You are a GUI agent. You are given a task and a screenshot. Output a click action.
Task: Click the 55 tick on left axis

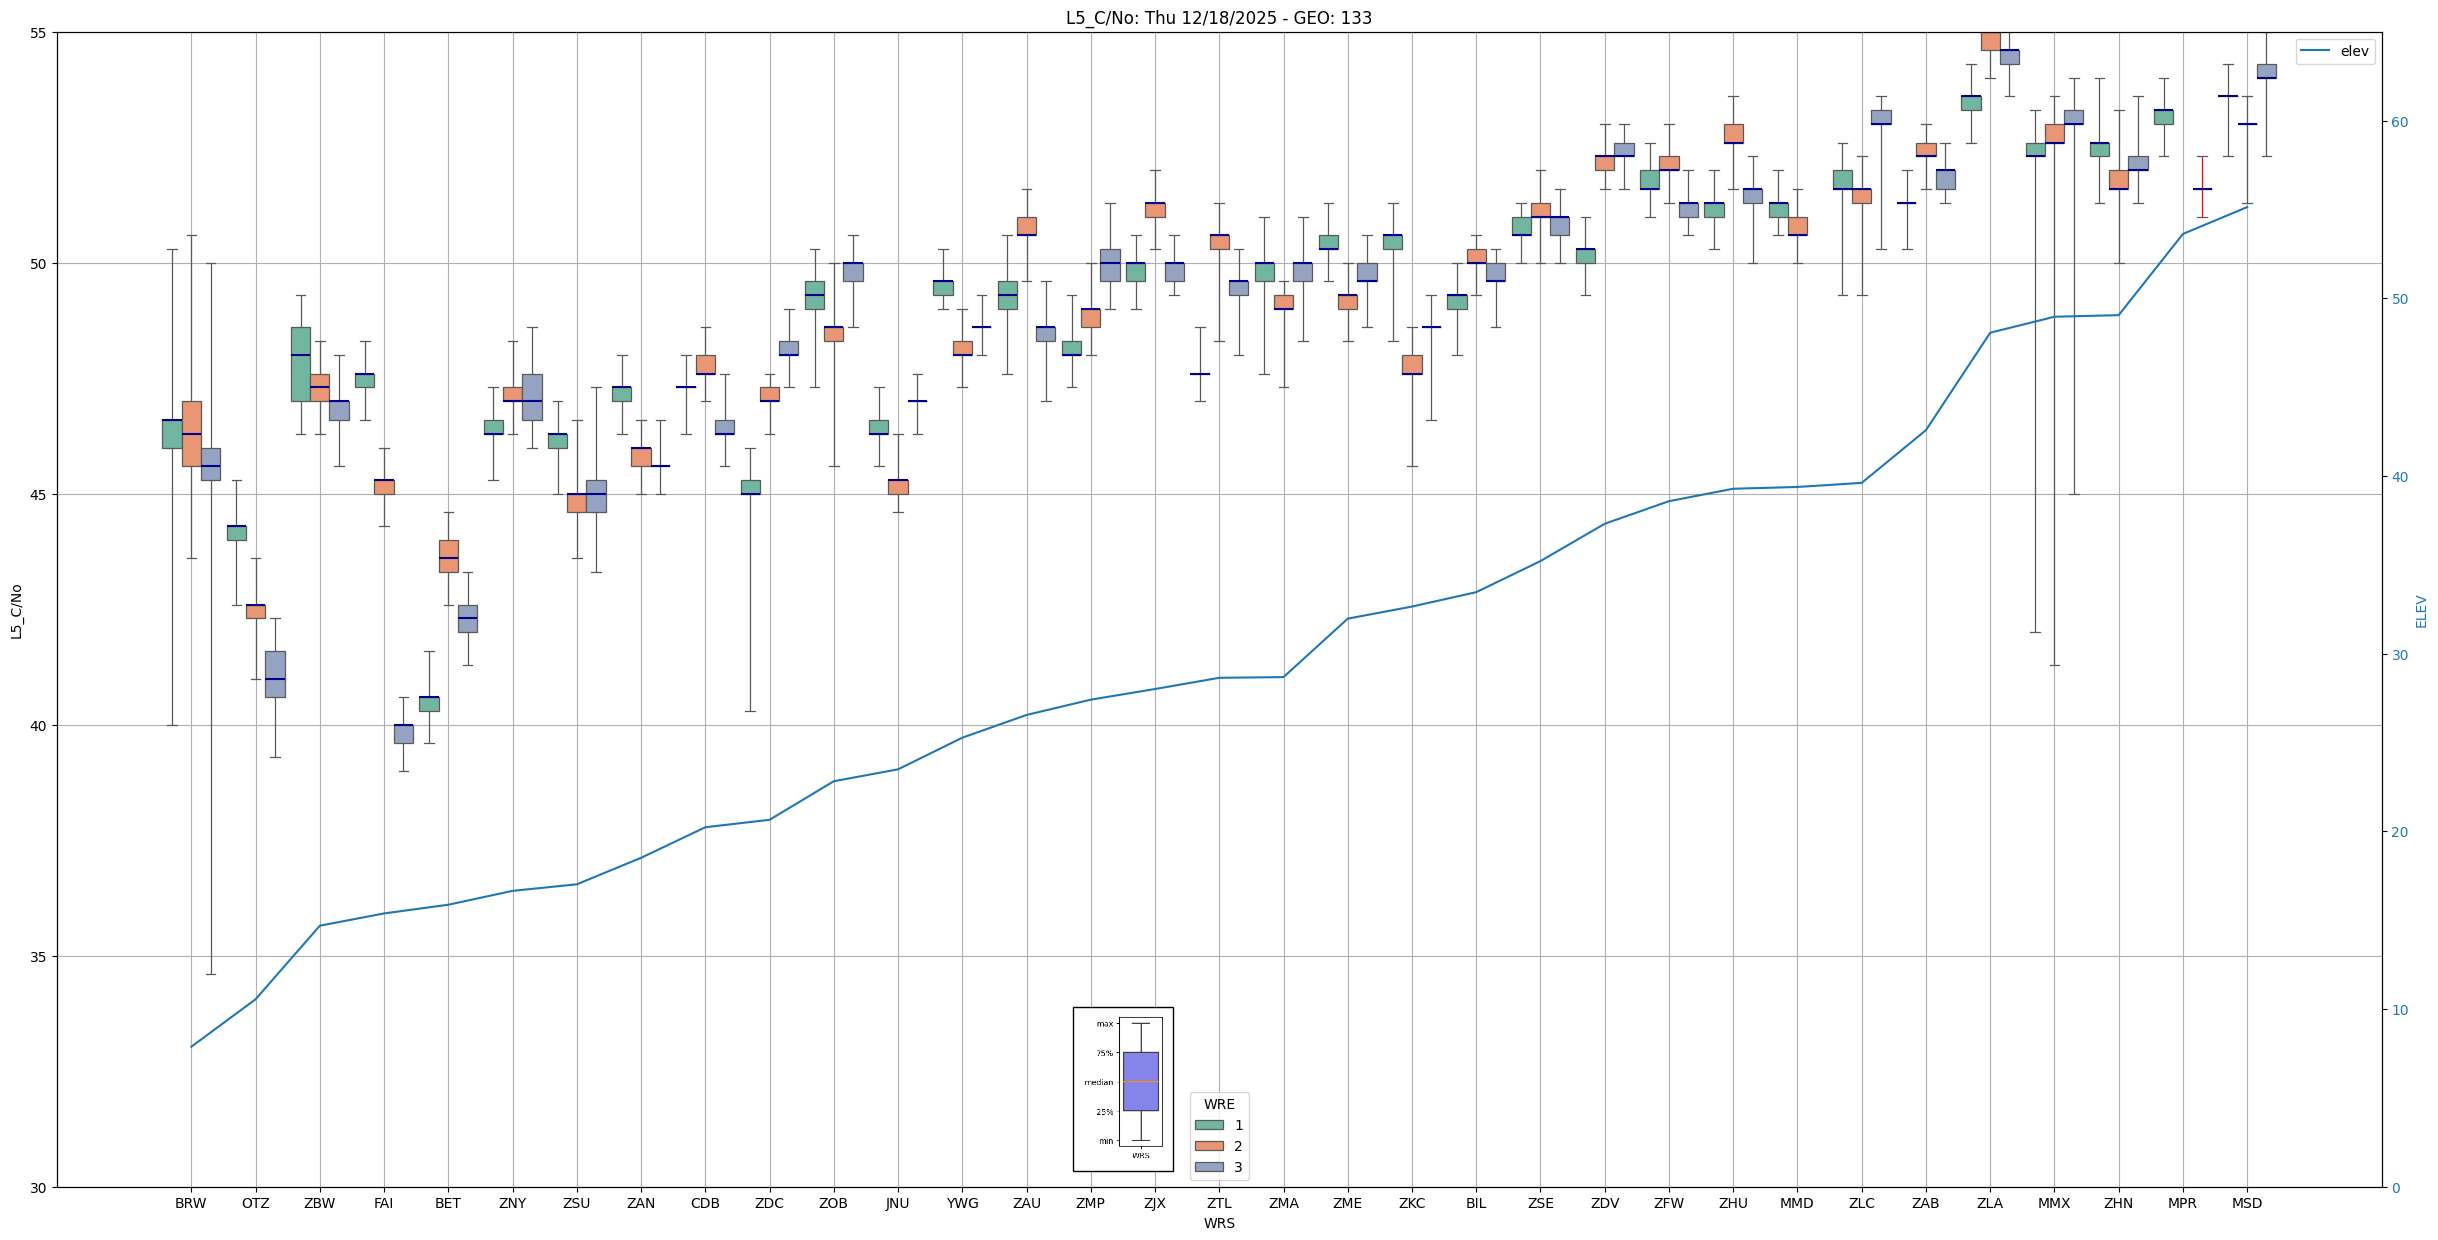[38, 33]
